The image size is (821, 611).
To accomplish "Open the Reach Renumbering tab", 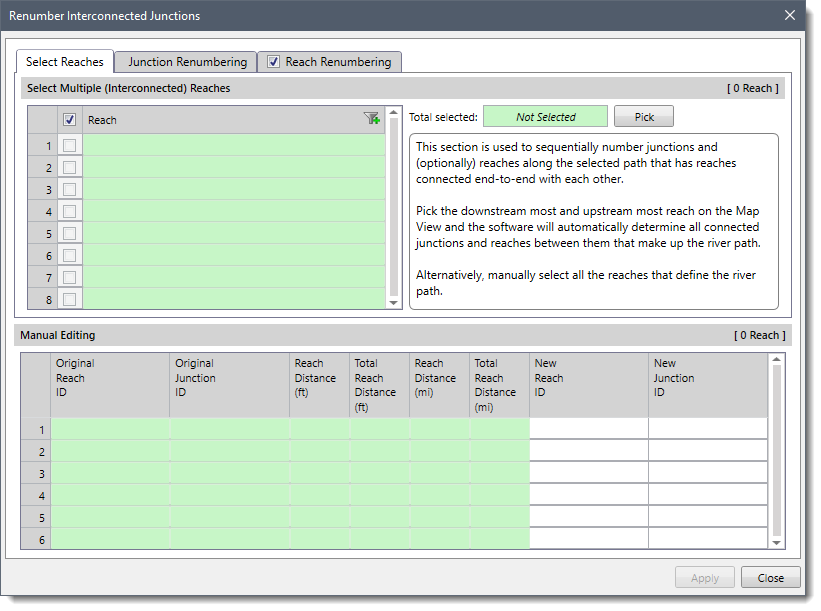I will coord(340,61).
